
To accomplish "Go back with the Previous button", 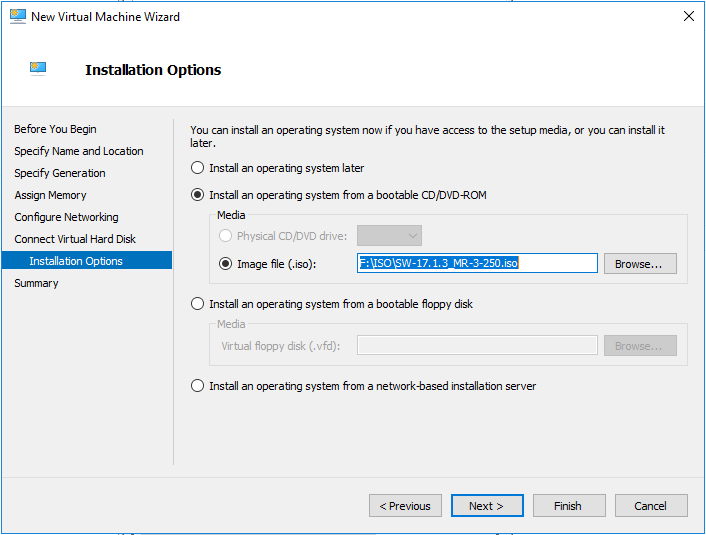I will pos(405,506).
